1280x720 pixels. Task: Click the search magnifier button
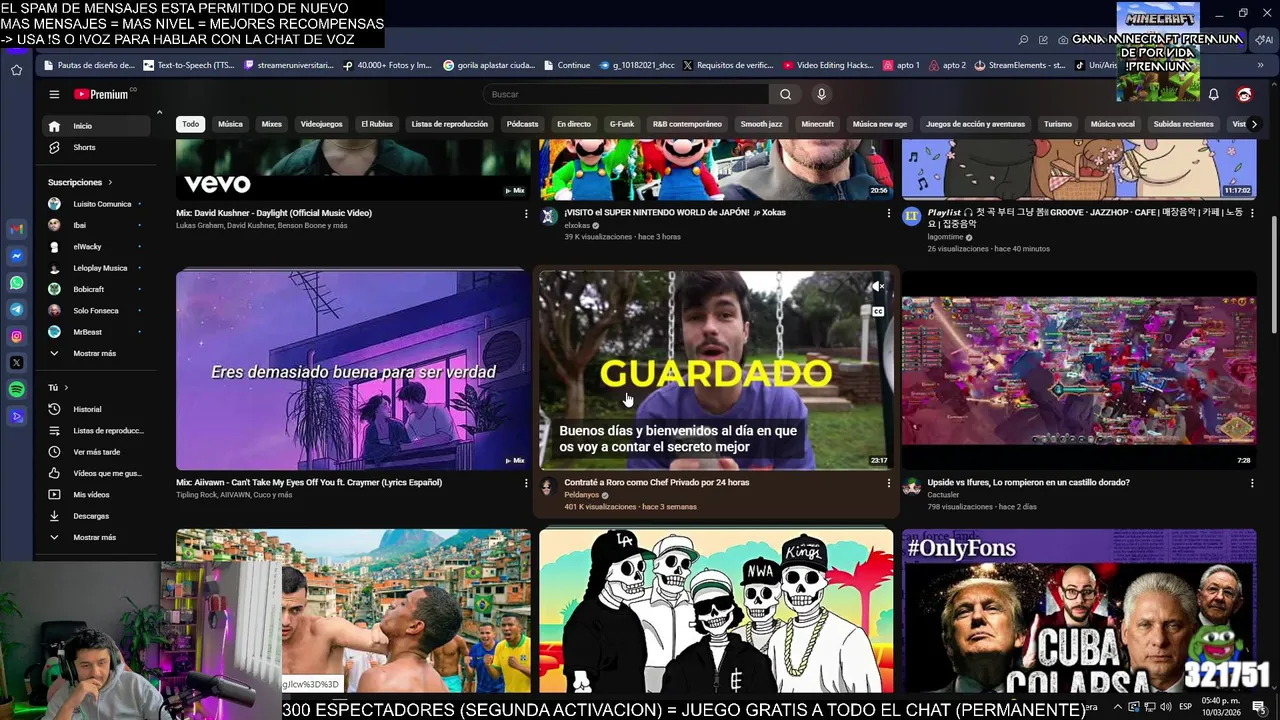pyautogui.click(x=785, y=94)
